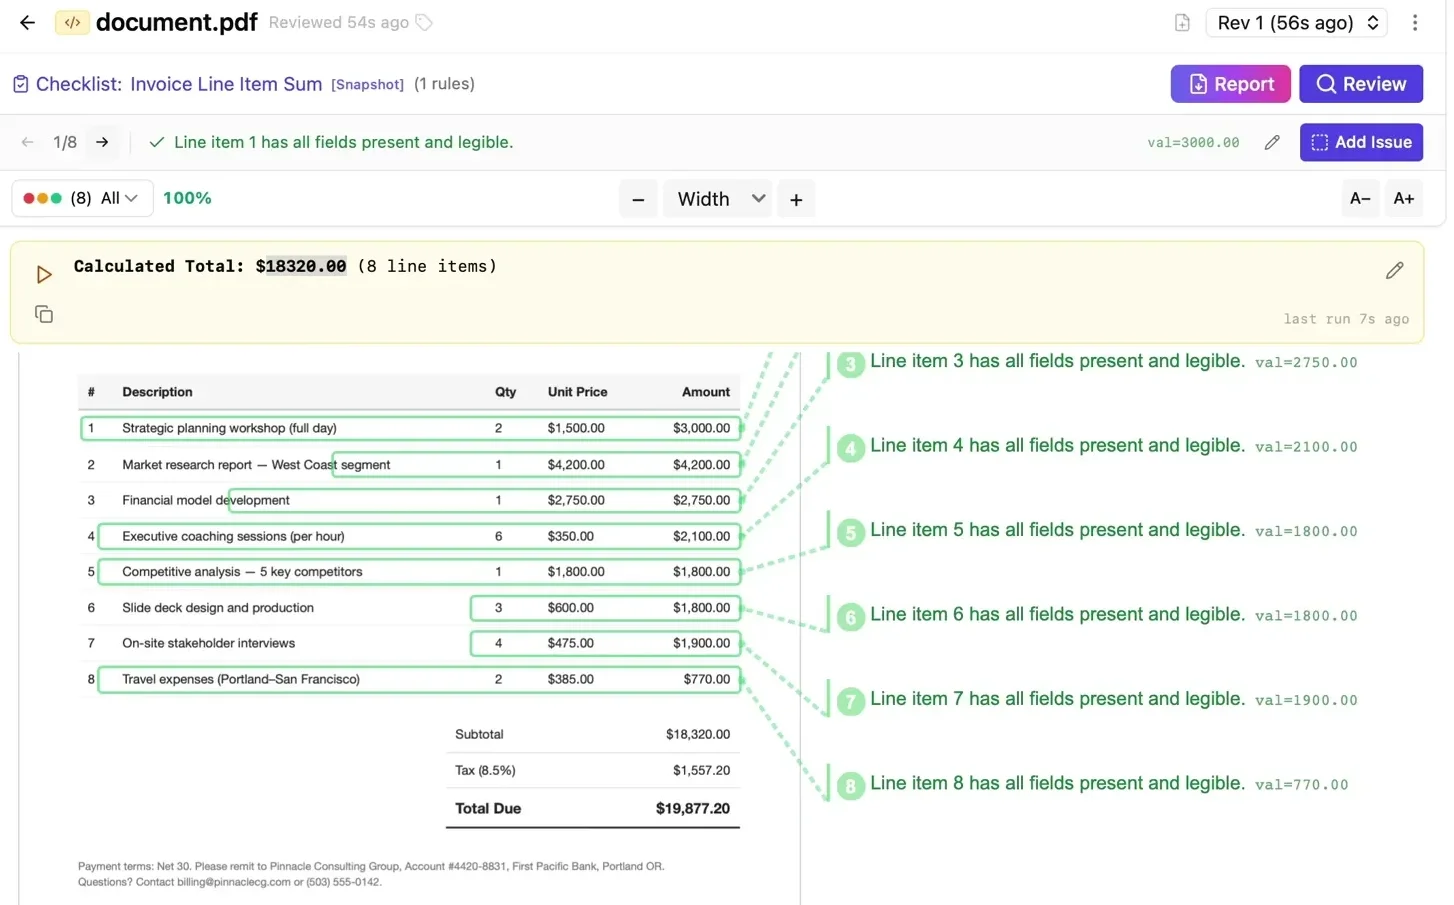The image size is (1454, 905).
Task: Copy the Calculated Total output
Action: click(44, 314)
